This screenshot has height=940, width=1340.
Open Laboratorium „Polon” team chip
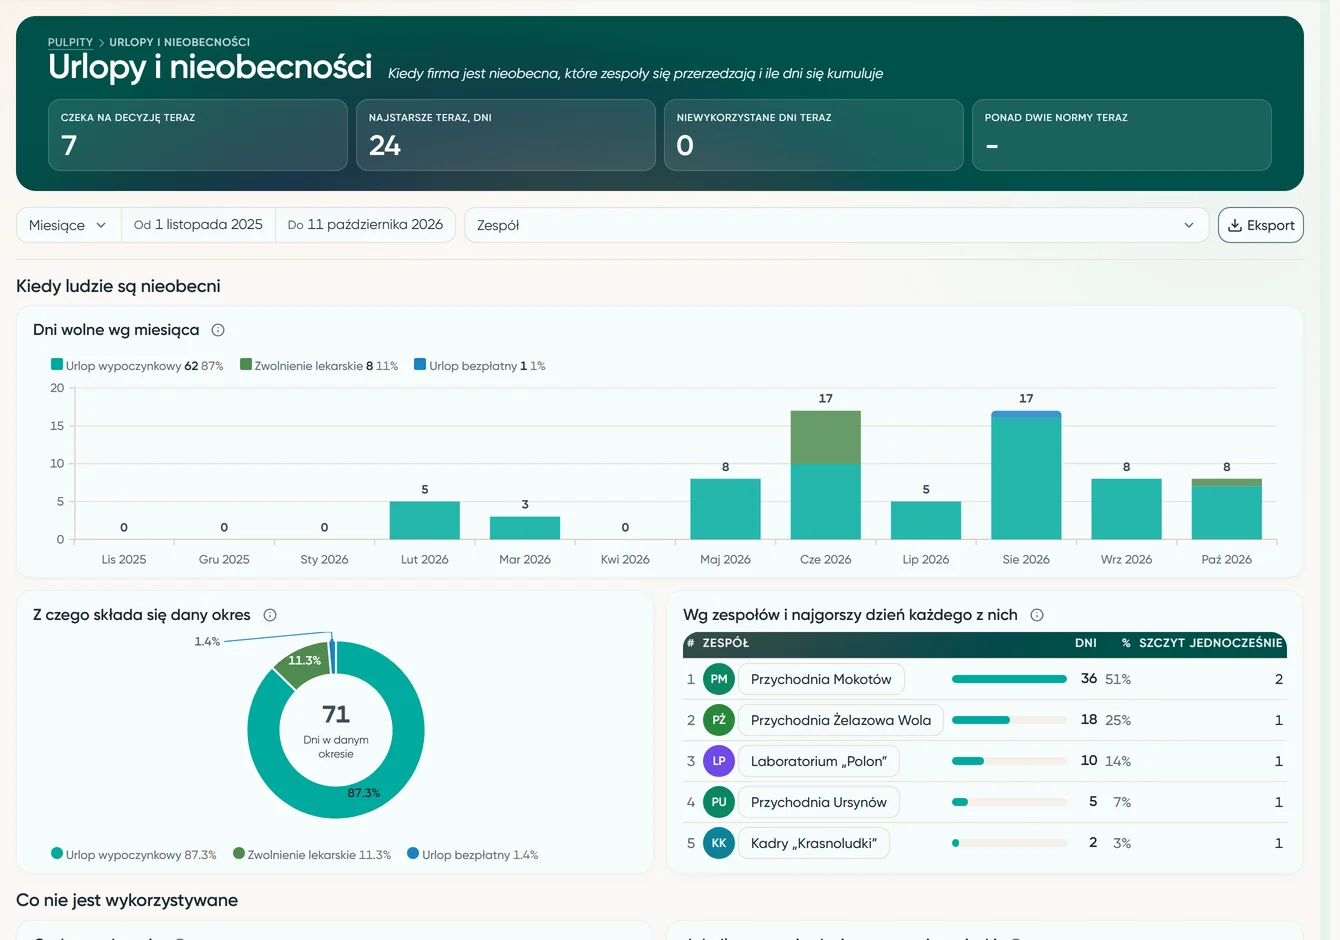click(819, 761)
